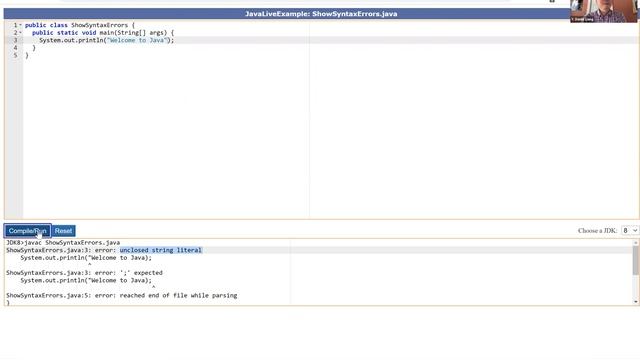The image size is (640, 360).
Task: Click the output scrollbar up arrow
Action: pyautogui.click(x=636, y=242)
